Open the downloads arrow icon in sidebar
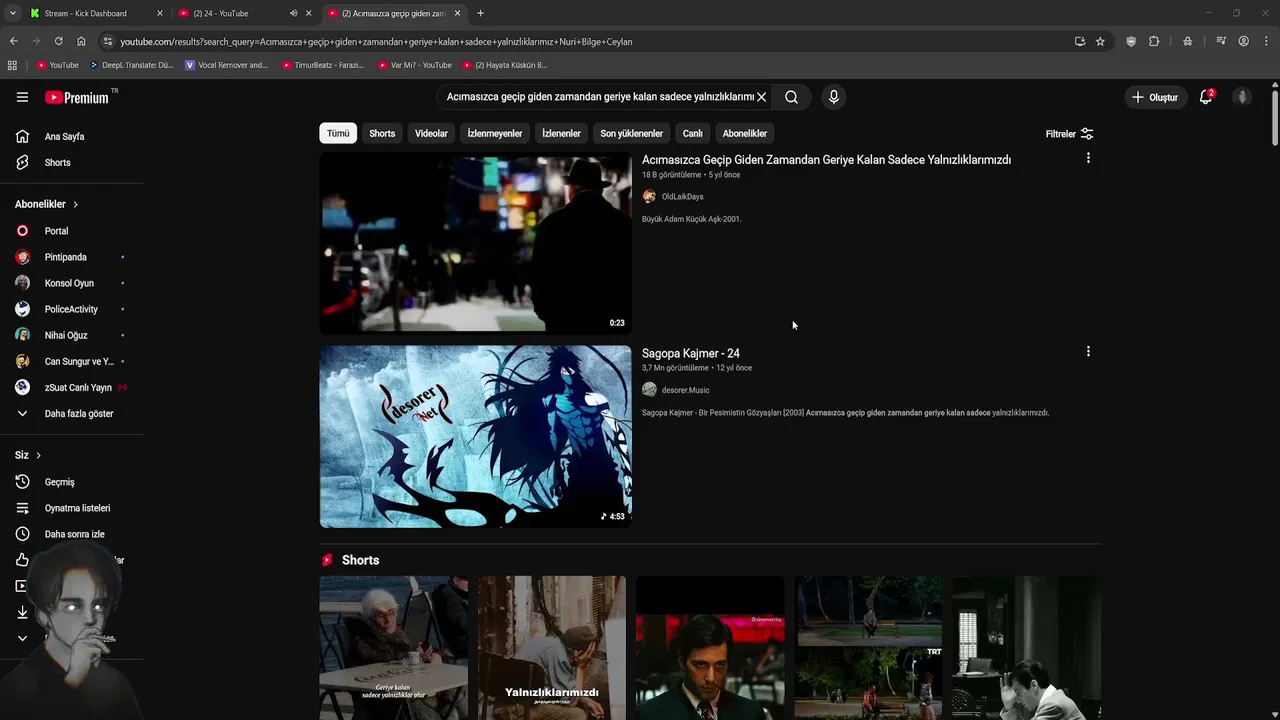The height and width of the screenshot is (720, 1280). pos(22,612)
